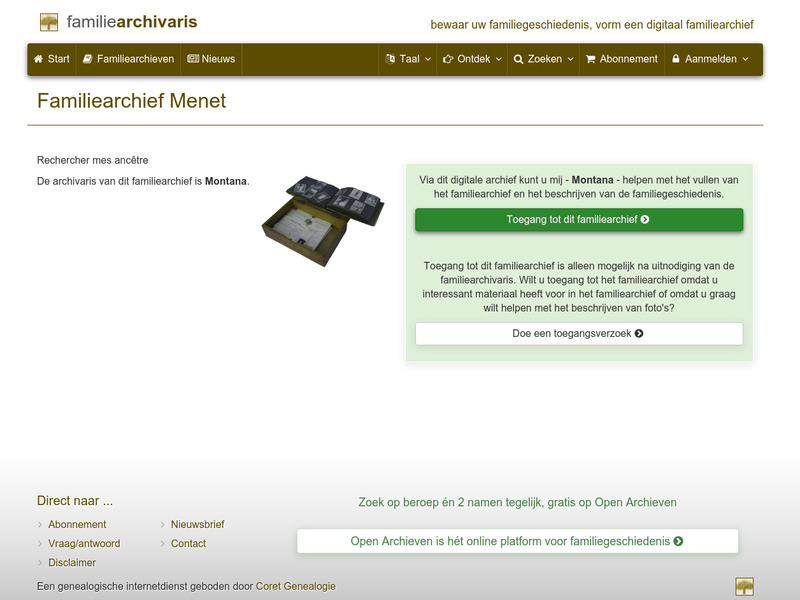Select the book icon next to Familiearchieven
Screen dimensions: 800x600
(x=88, y=59)
